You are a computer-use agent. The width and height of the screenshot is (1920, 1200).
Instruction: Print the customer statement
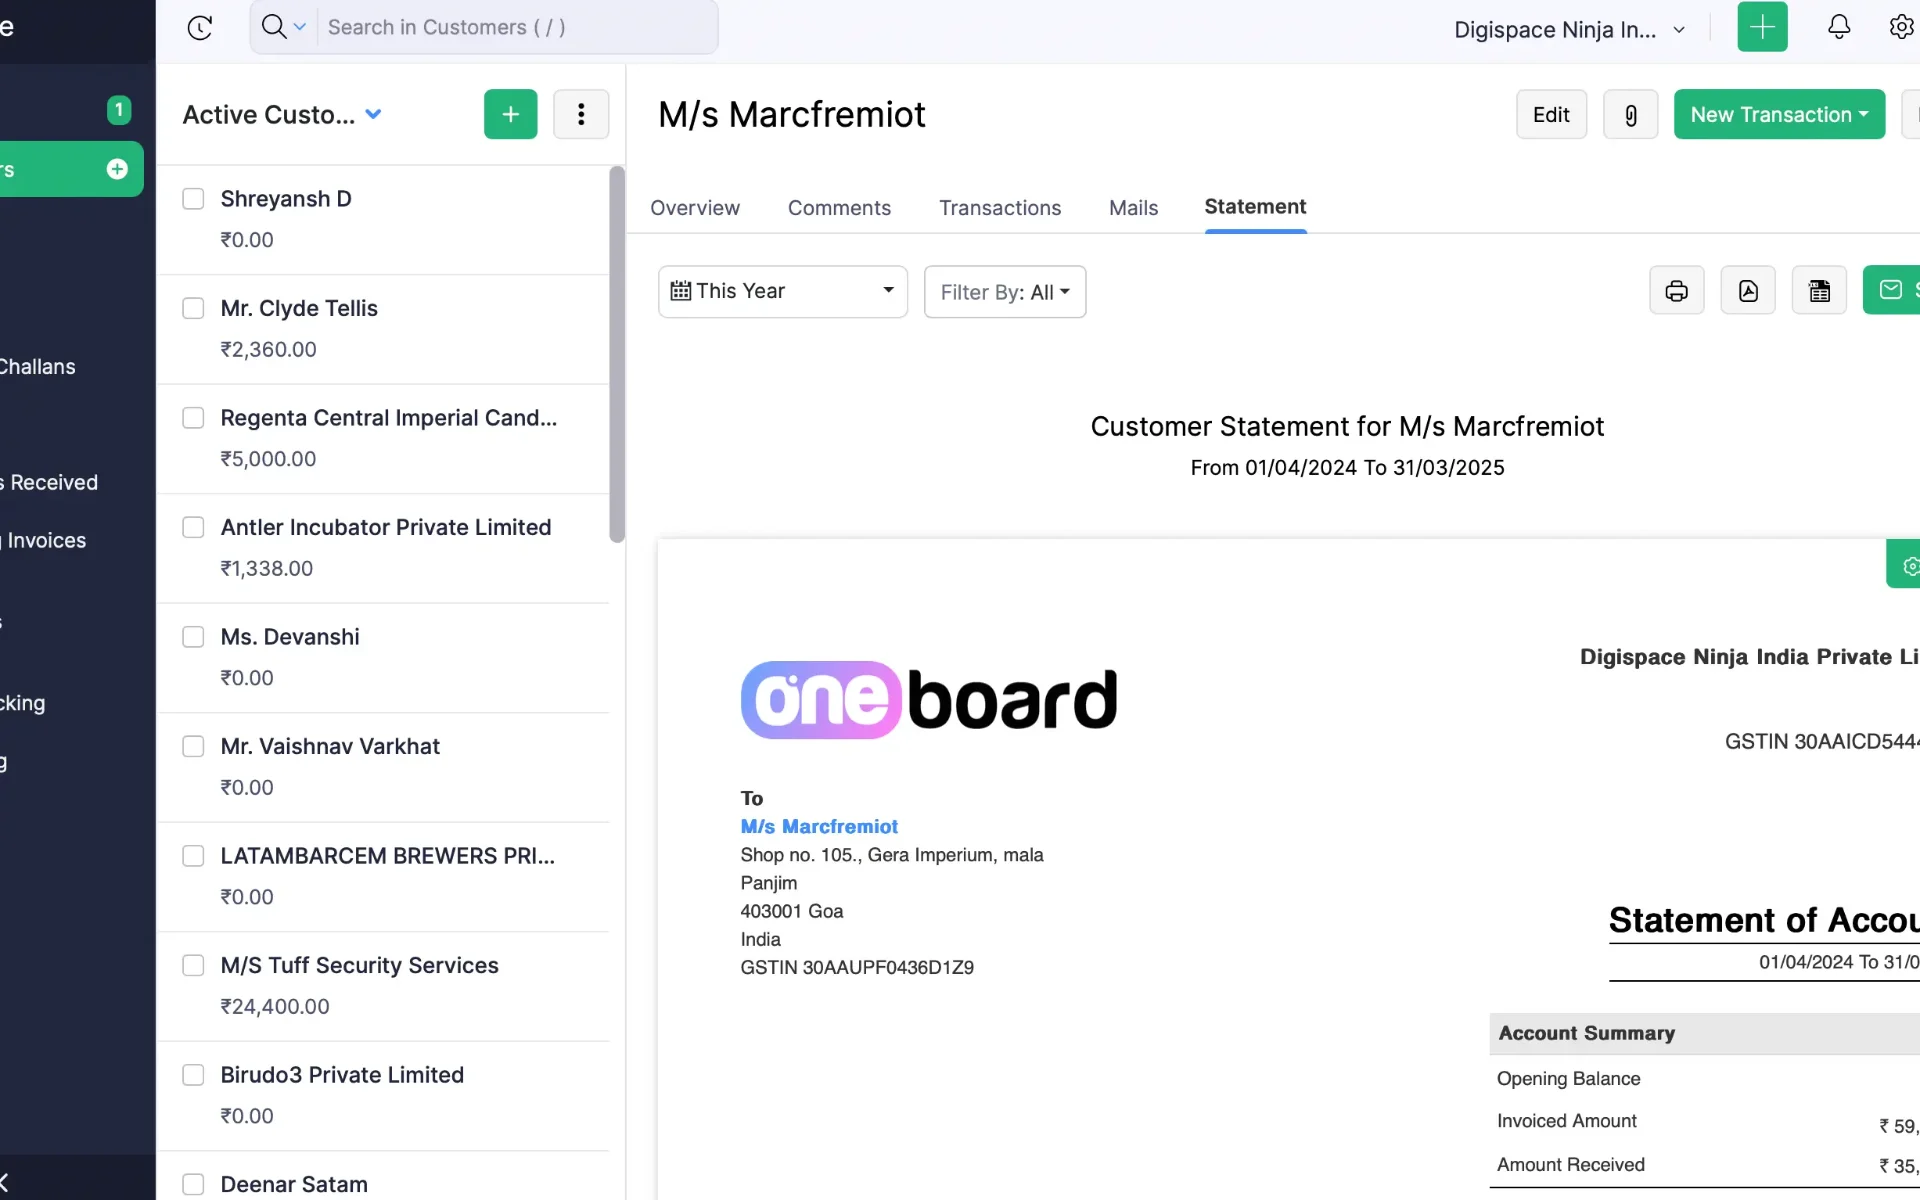pos(1677,291)
